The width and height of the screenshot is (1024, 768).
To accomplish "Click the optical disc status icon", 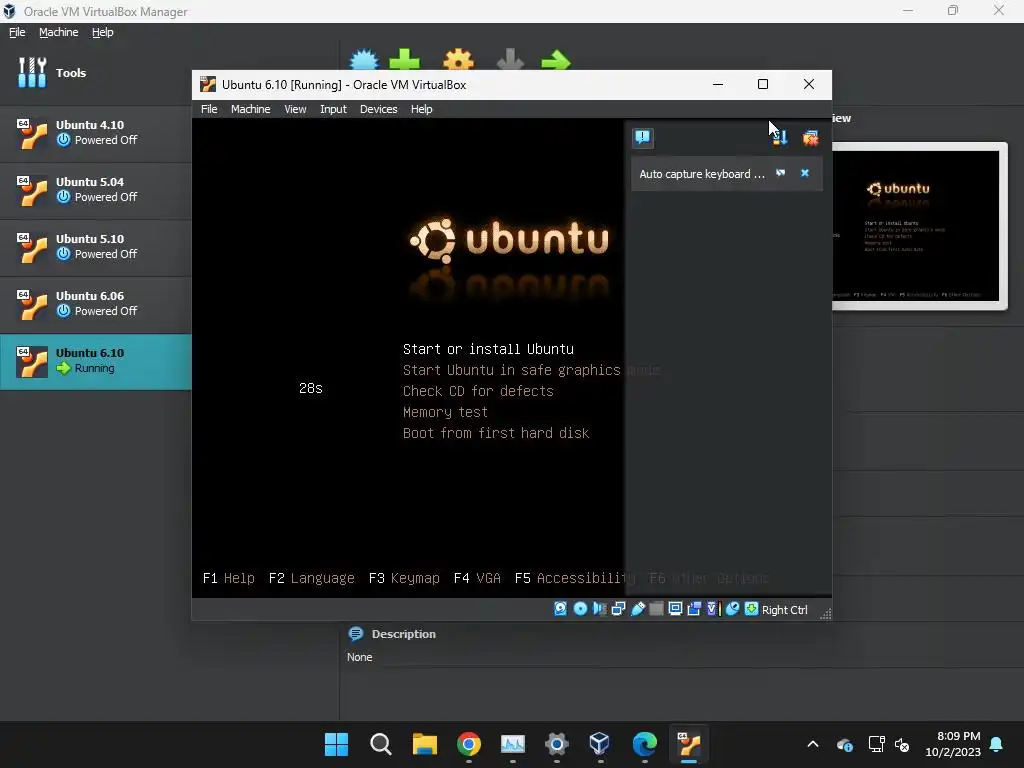I will point(580,609).
